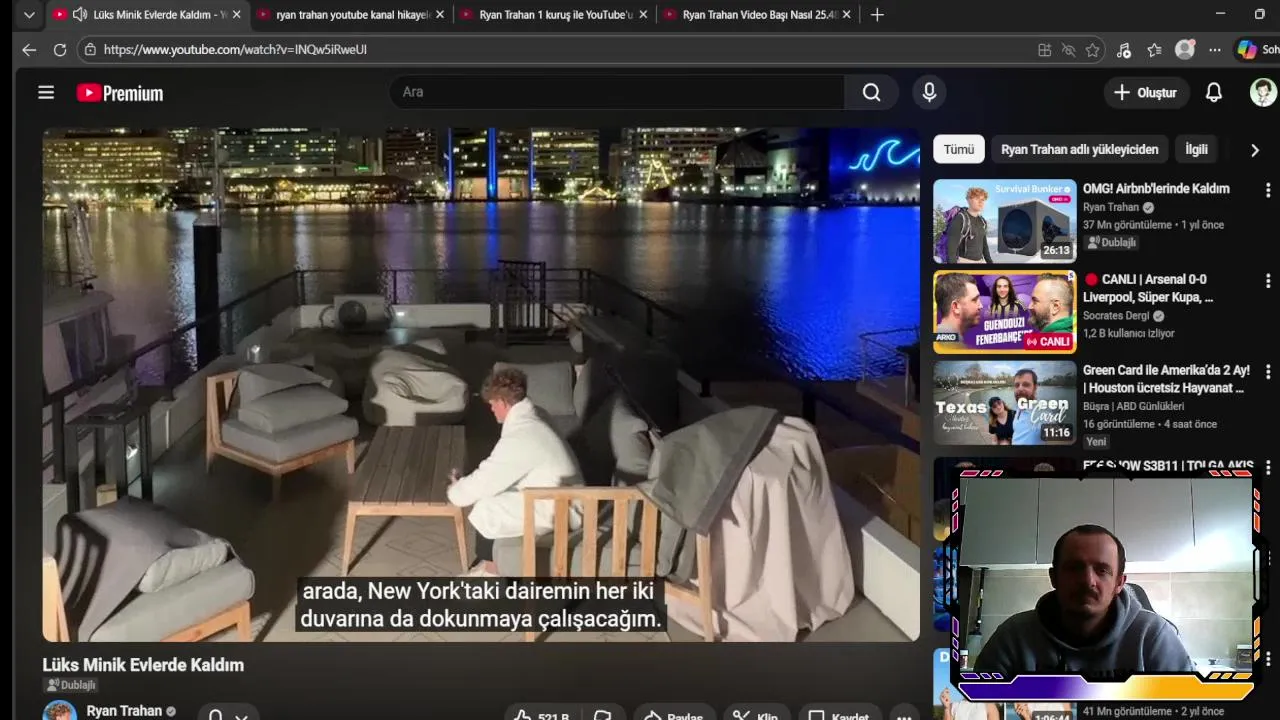Open Ryan Trahan channel name under video

(x=124, y=711)
